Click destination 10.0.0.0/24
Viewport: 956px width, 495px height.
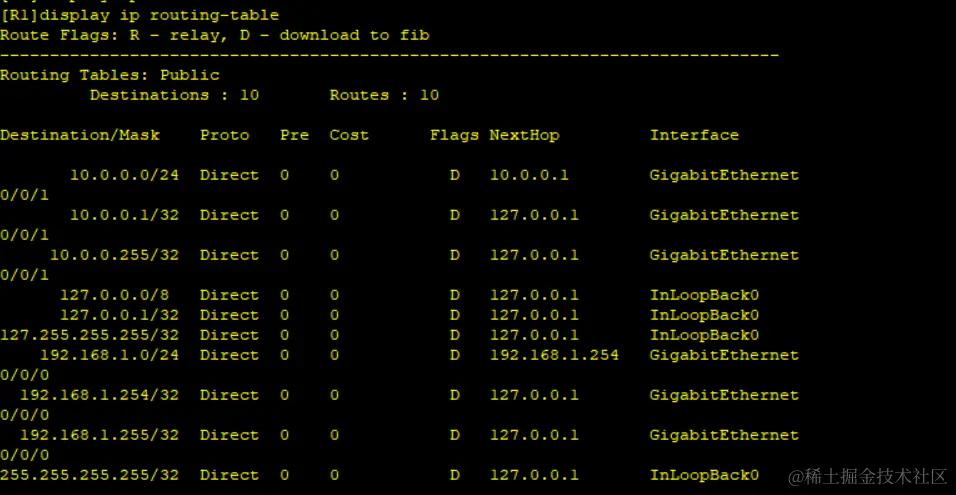coord(124,176)
